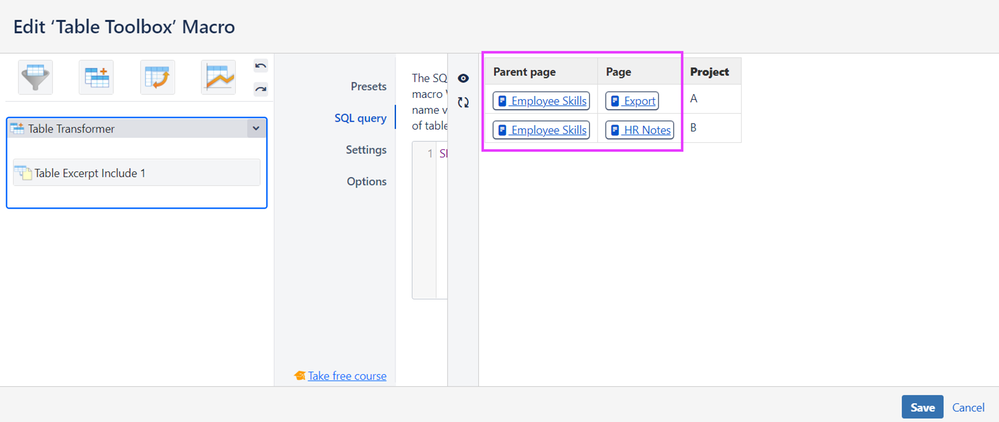
Task: Open the Presets tab
Action: 368,86
